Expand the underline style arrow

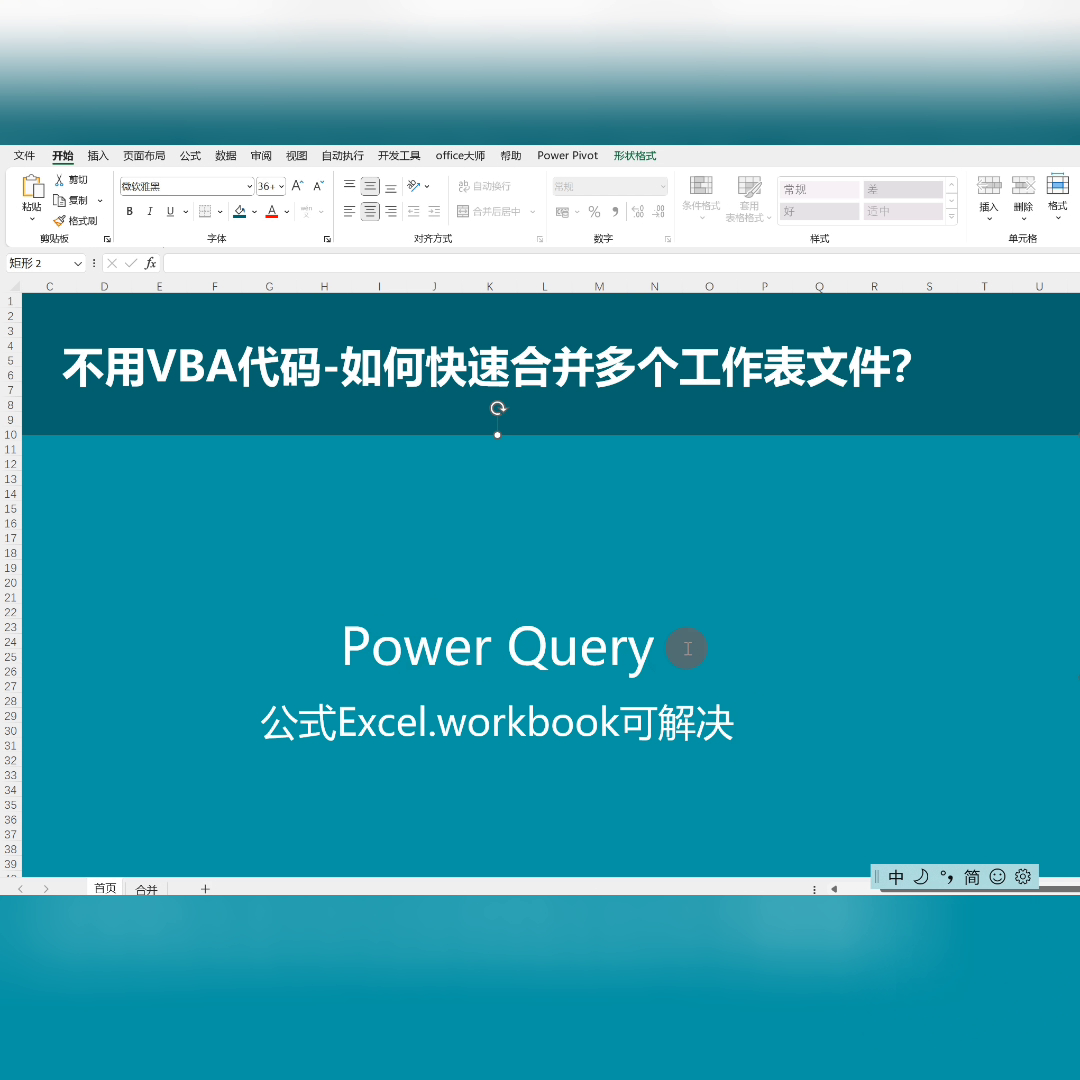click(x=186, y=212)
